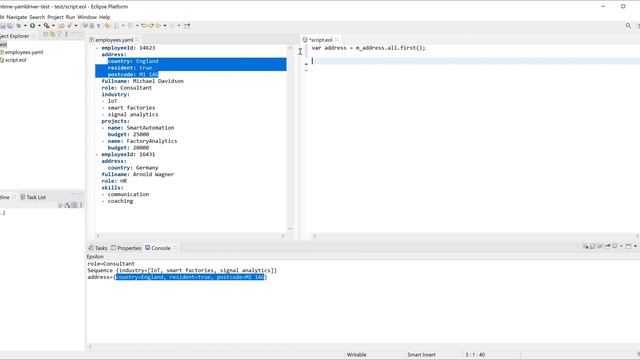Open Project Explorer view menu dots
The image size is (640, 360).
click(x=66, y=35)
